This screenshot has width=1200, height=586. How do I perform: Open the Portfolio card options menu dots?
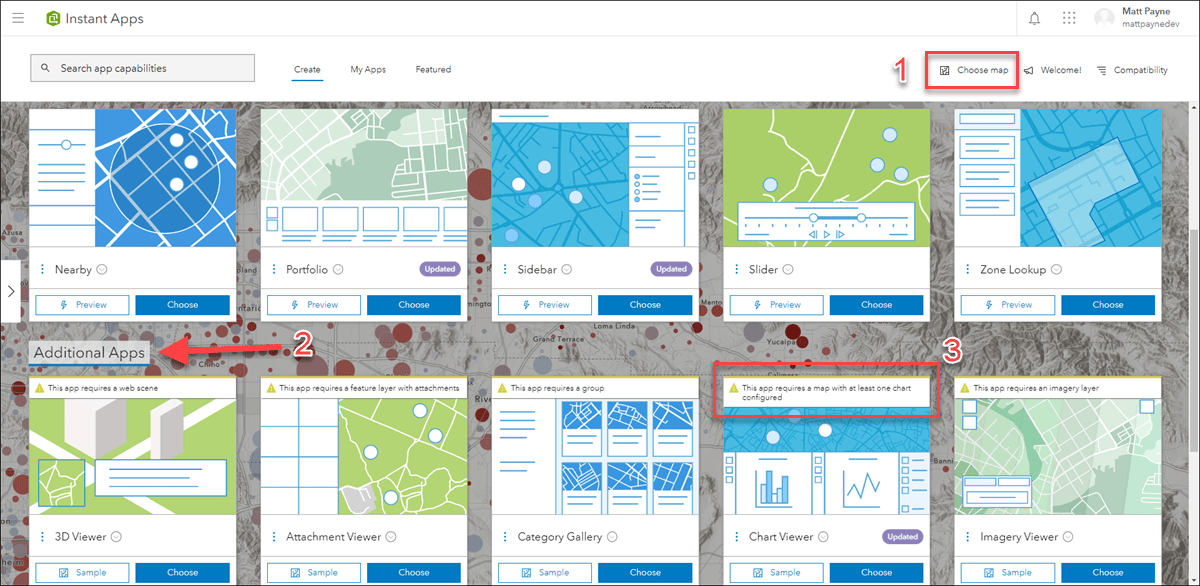click(x=274, y=269)
